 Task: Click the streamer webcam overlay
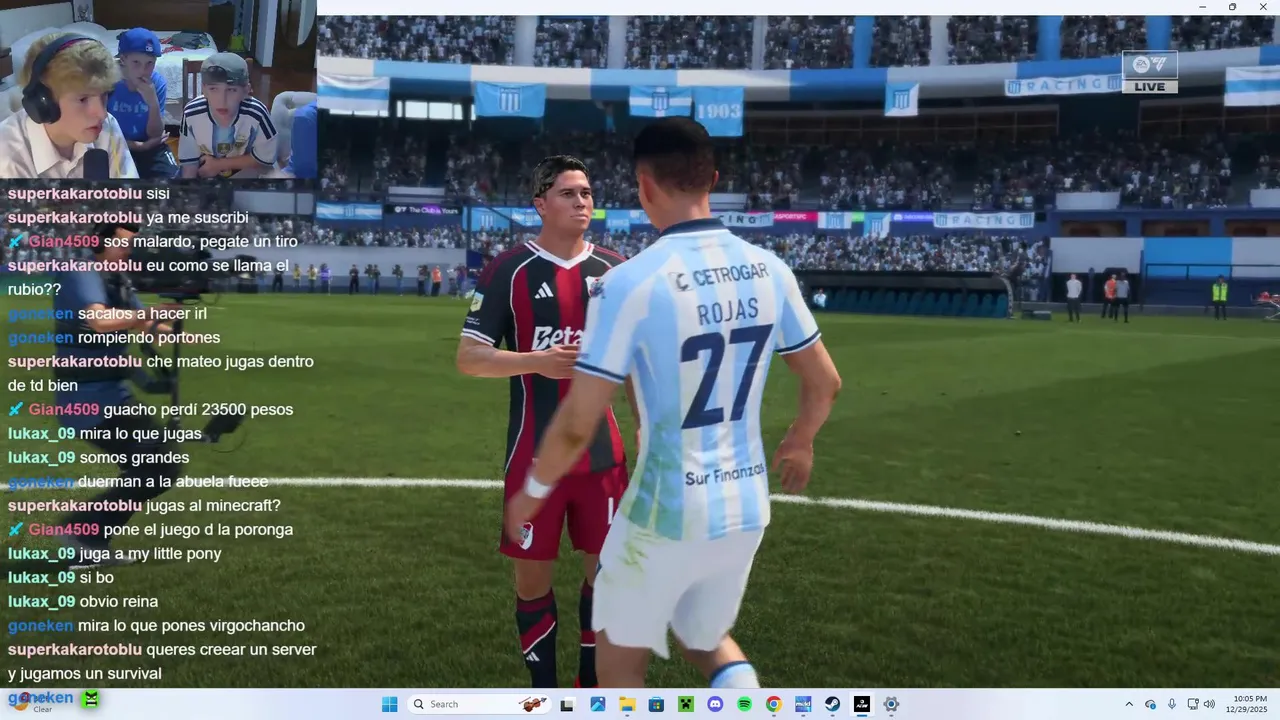pos(158,89)
